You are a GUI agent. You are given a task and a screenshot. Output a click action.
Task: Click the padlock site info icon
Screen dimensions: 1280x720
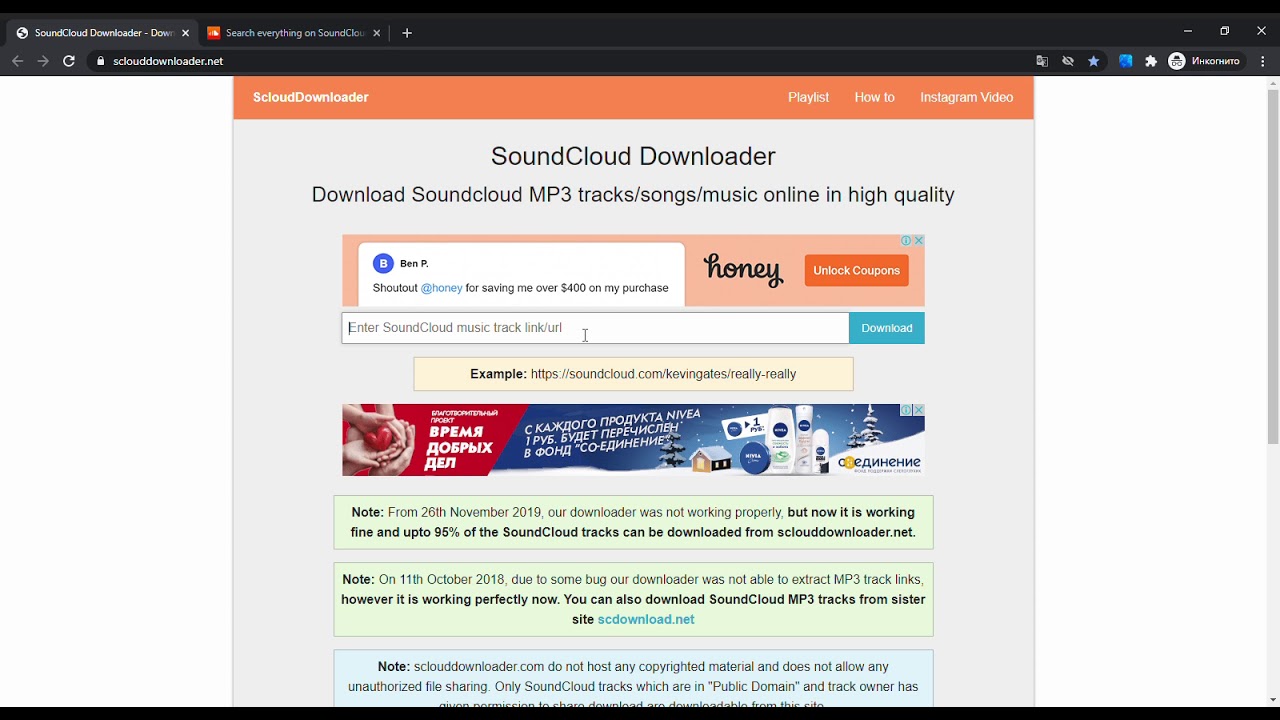click(100, 61)
